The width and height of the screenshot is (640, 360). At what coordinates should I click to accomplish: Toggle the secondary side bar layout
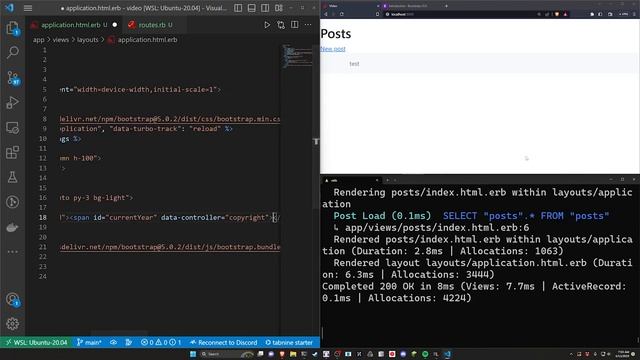point(265,8)
